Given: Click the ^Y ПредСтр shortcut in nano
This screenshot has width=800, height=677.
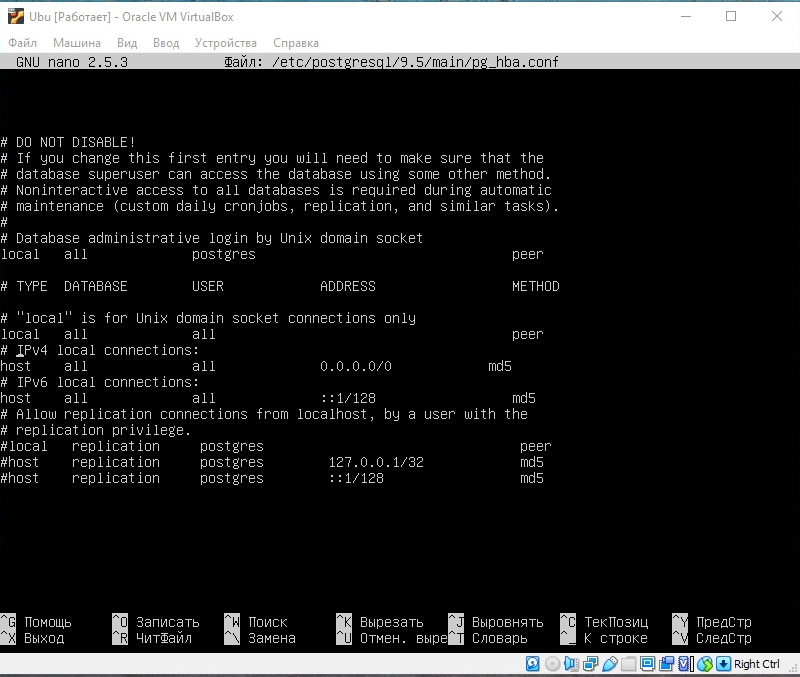Looking at the screenshot, I should (712, 622).
